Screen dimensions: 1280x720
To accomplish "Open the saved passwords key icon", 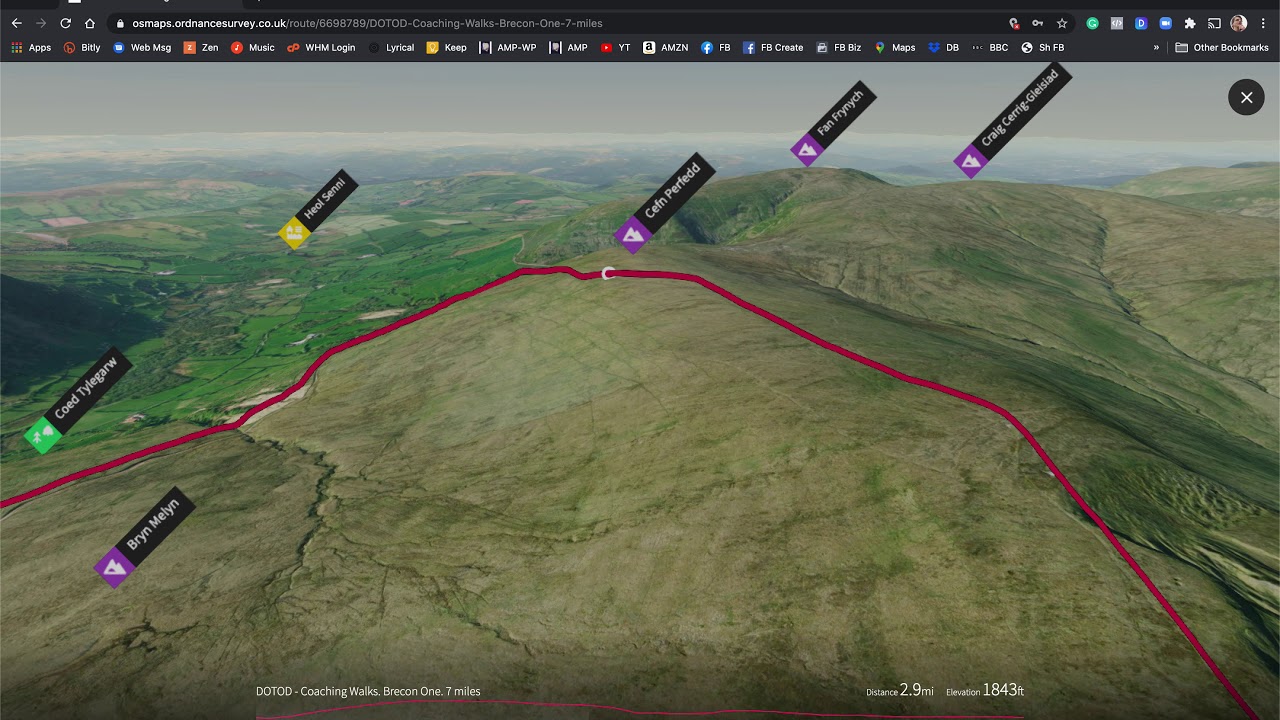I will click(x=1037, y=23).
